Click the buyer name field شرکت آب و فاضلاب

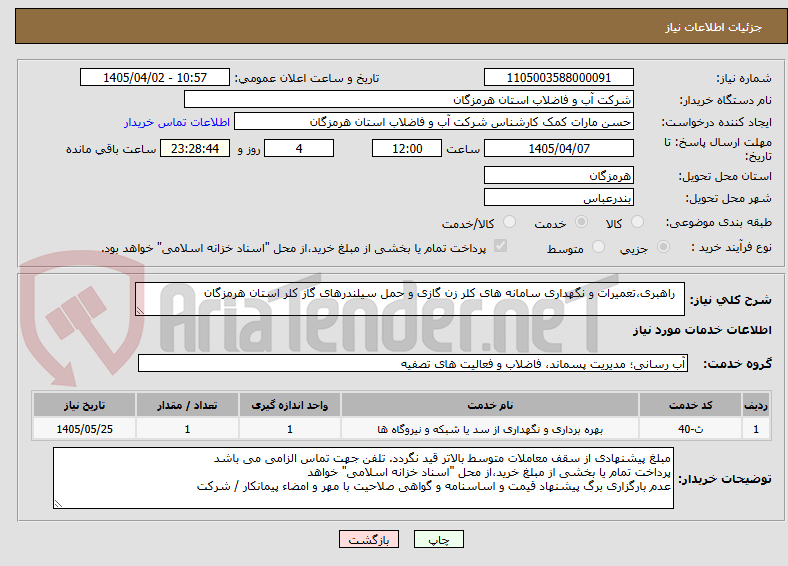pyautogui.click(x=409, y=100)
